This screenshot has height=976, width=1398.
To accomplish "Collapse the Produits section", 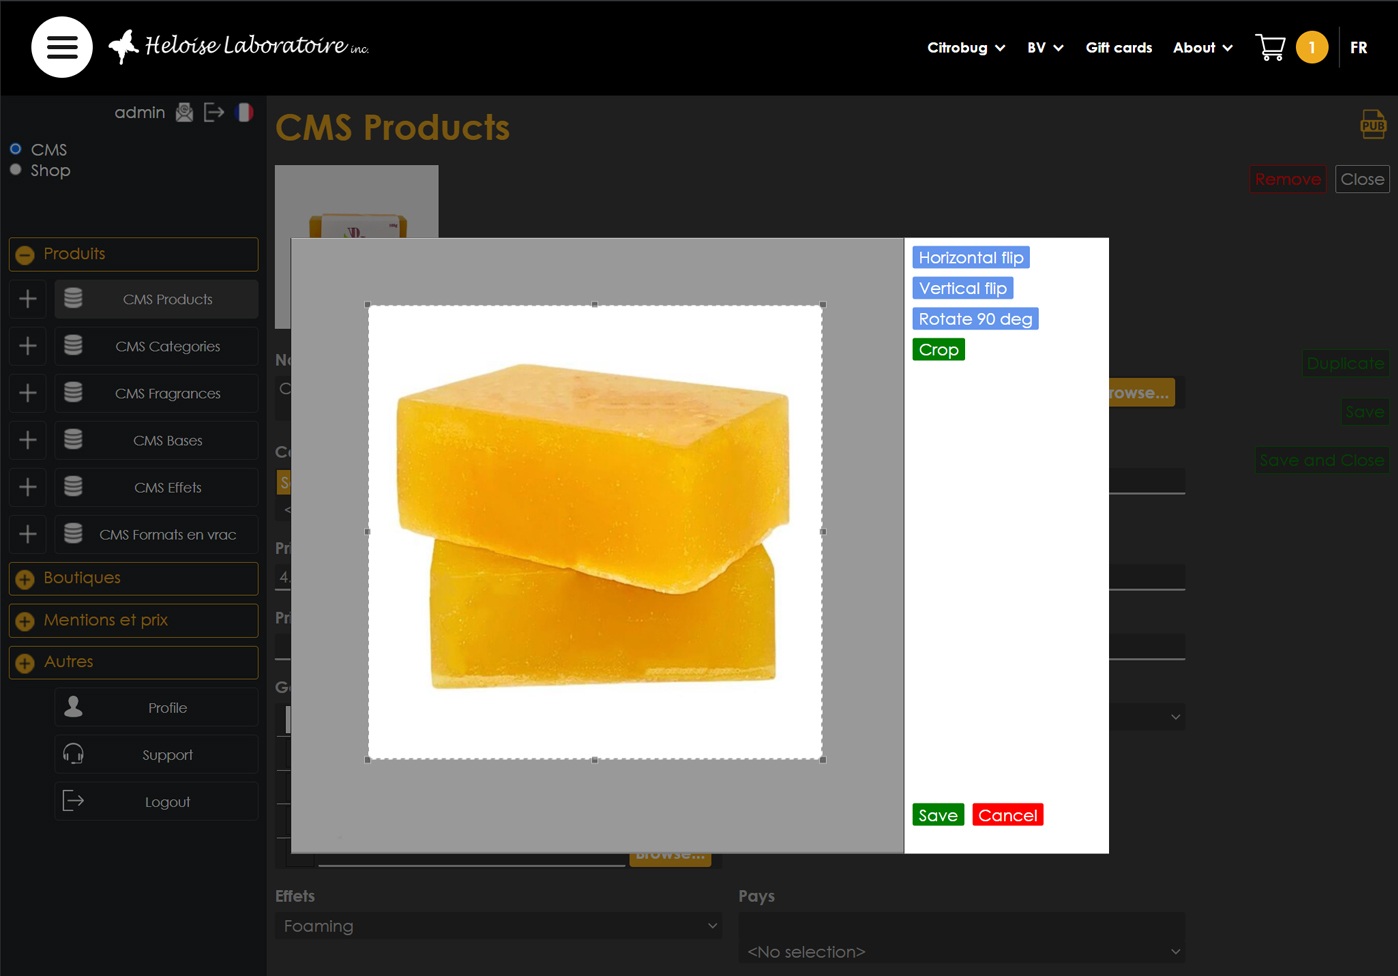I will pyautogui.click(x=26, y=255).
